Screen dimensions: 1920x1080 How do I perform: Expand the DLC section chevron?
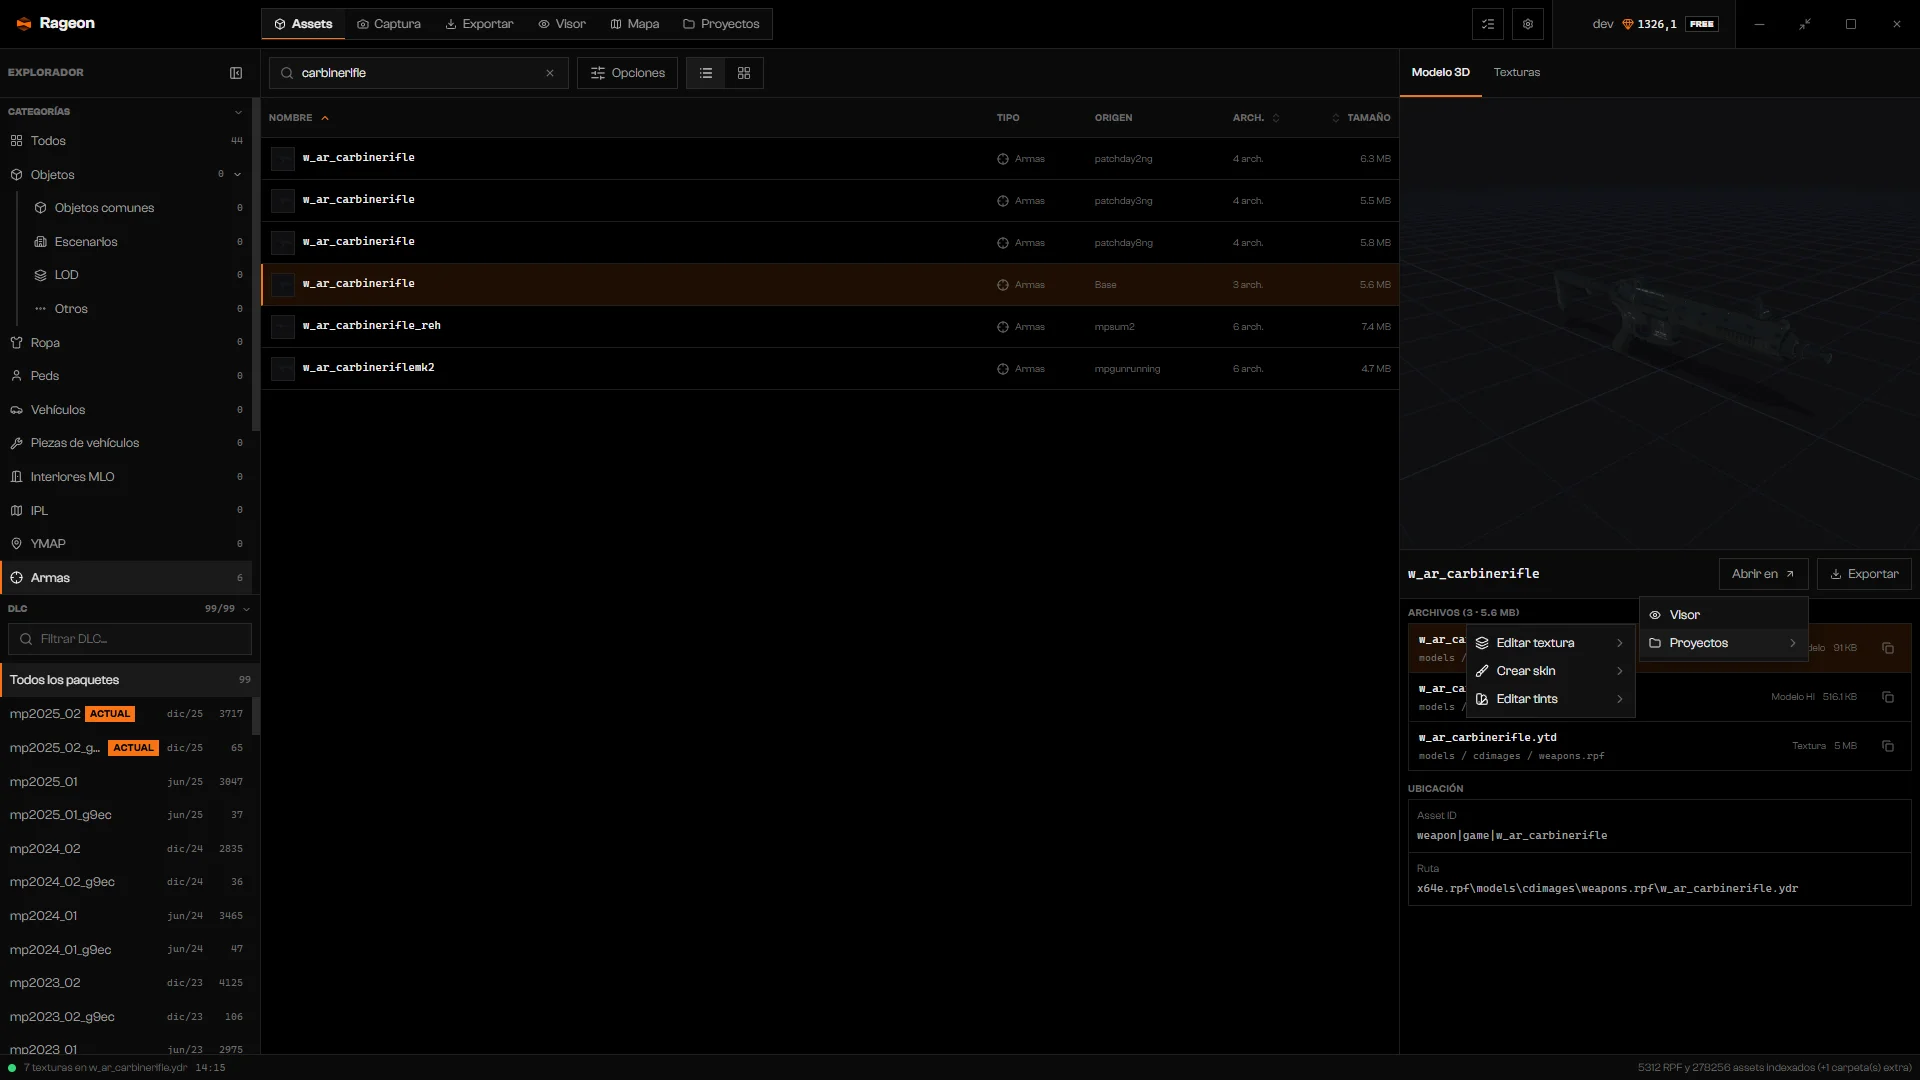coord(246,609)
